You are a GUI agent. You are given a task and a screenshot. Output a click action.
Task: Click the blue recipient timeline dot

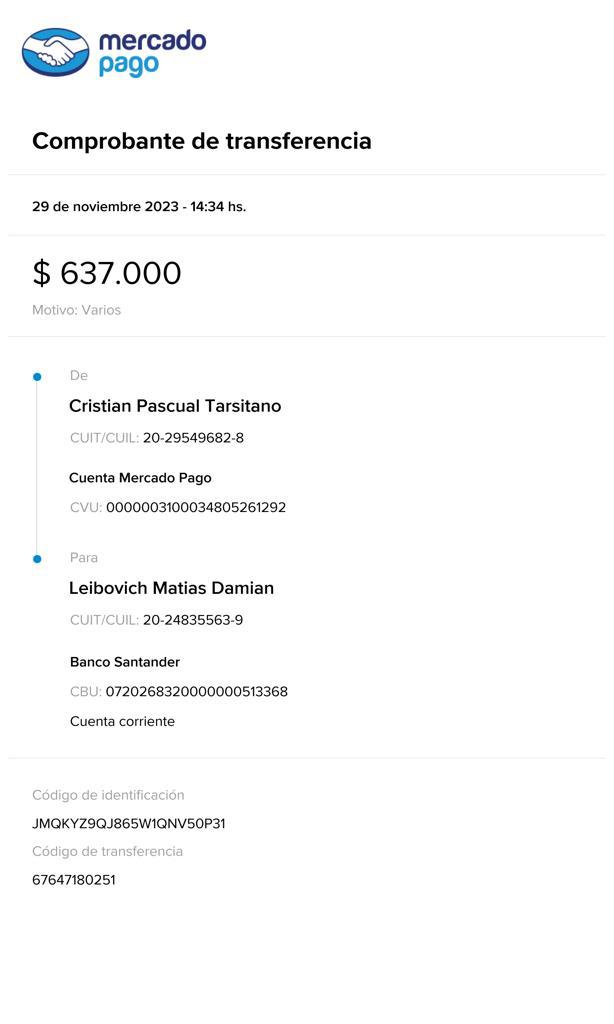(37, 559)
